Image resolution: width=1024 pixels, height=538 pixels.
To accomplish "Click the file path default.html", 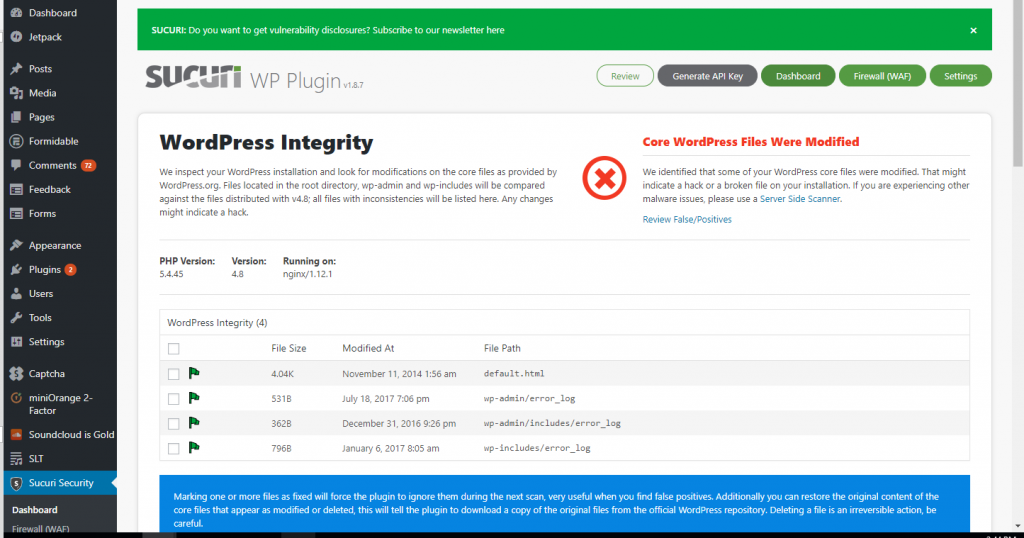I will click(x=514, y=374).
